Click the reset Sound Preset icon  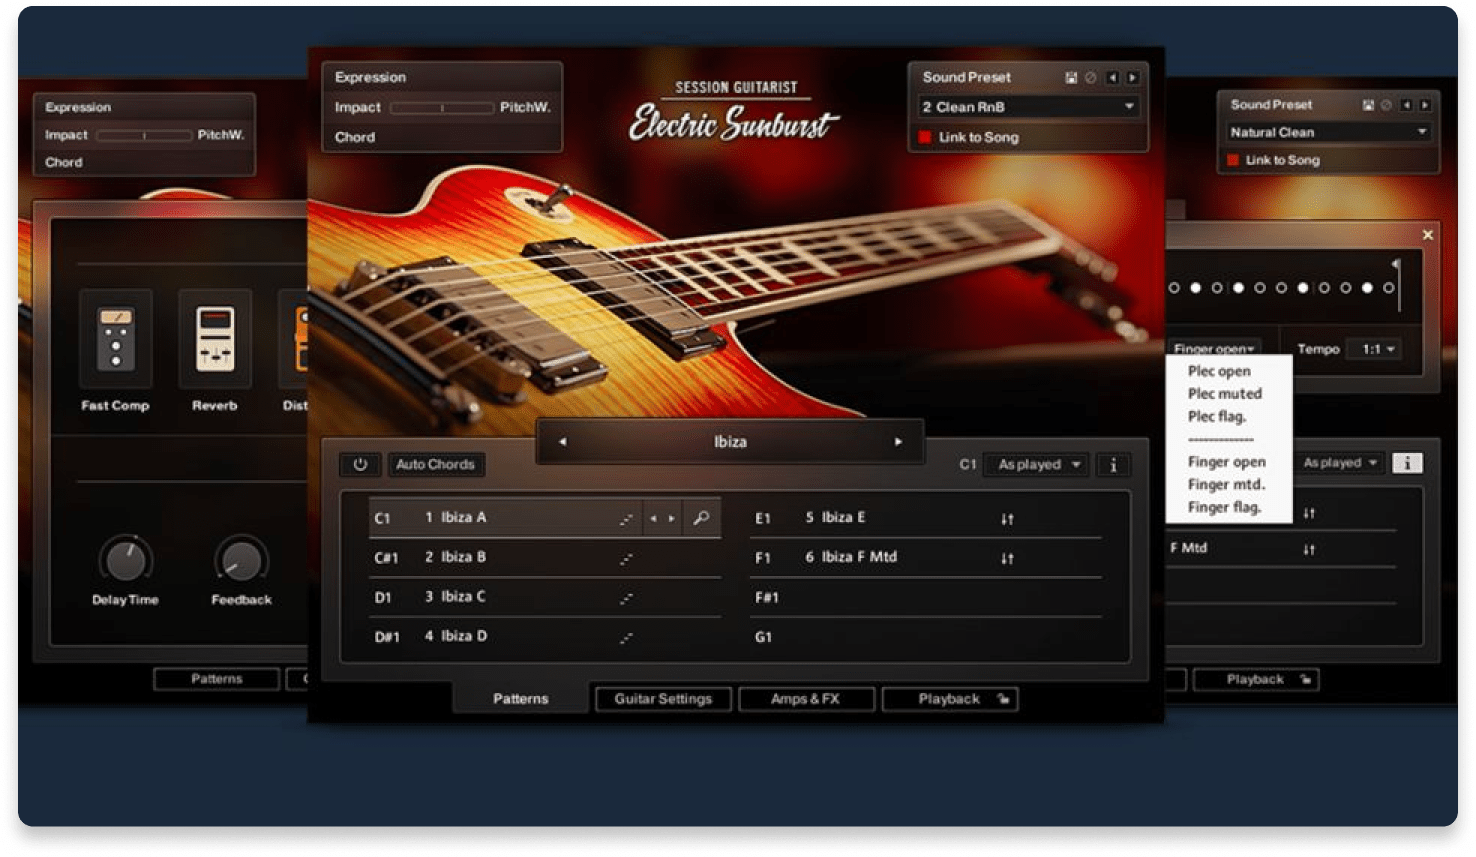(1090, 77)
